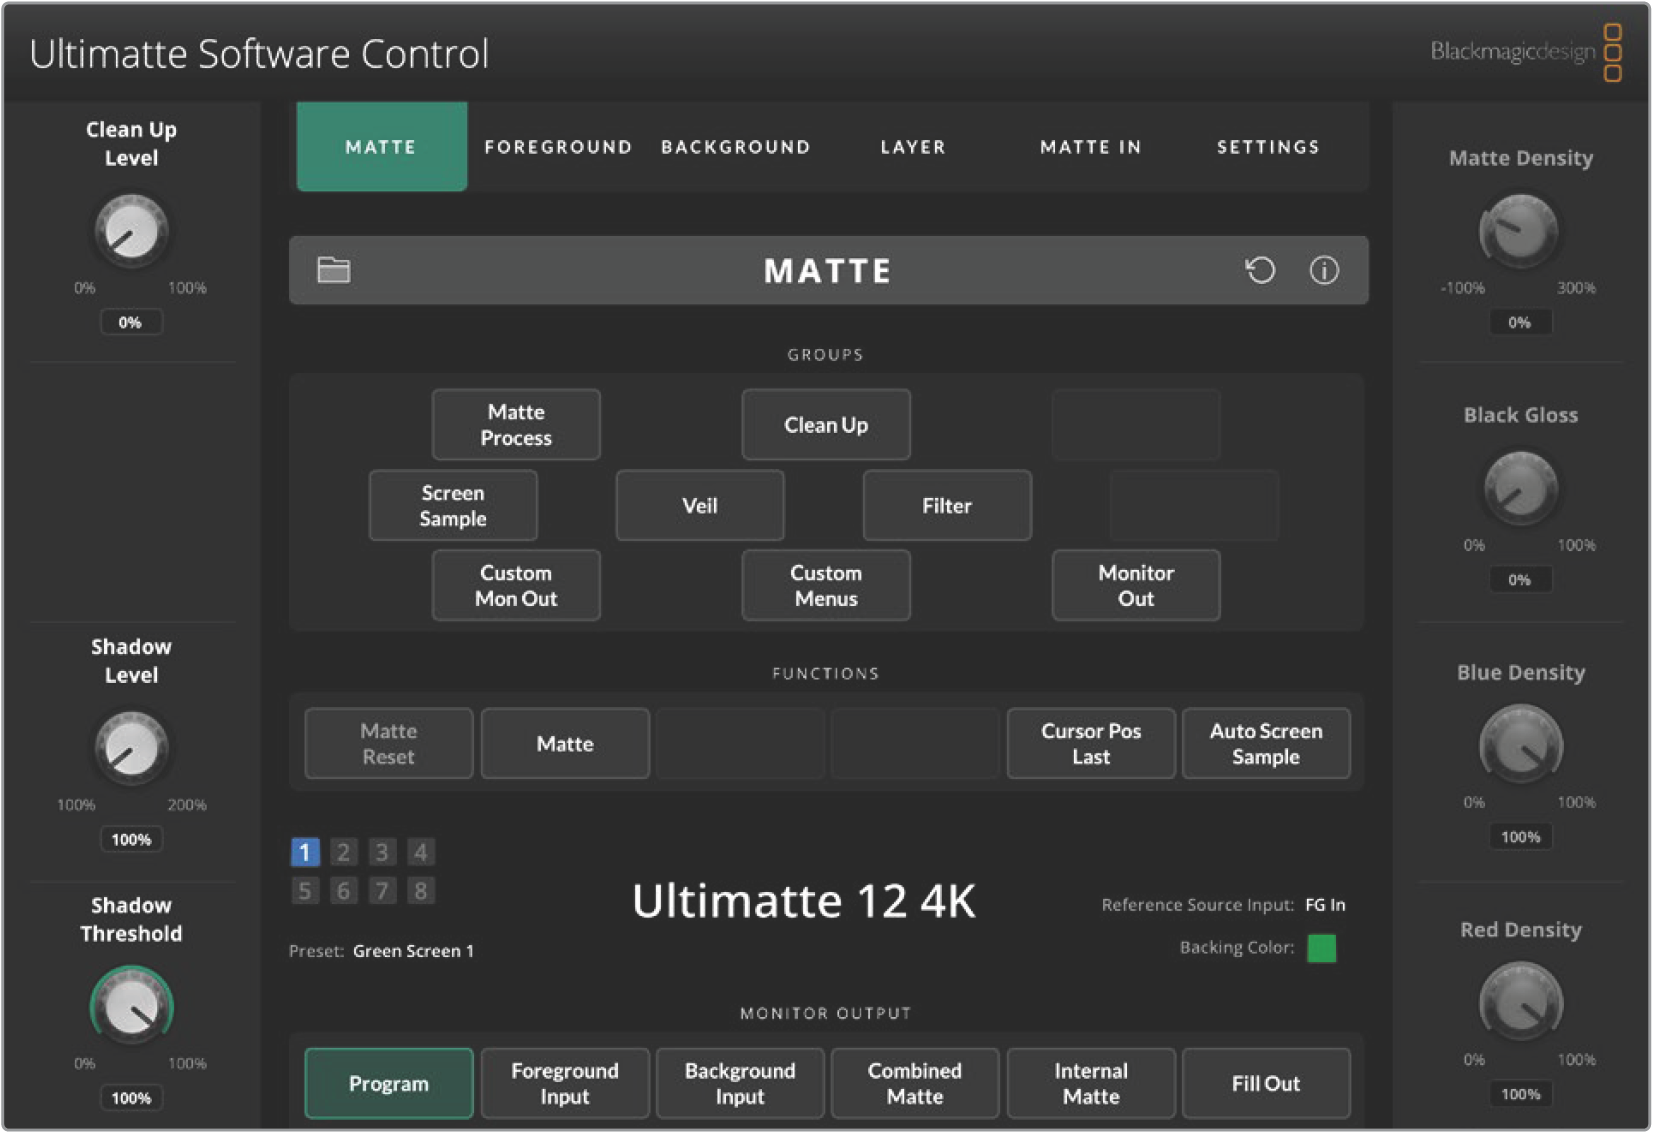Click the Red Density value field
This screenshot has height=1133, width=1653.
(x=1520, y=1094)
